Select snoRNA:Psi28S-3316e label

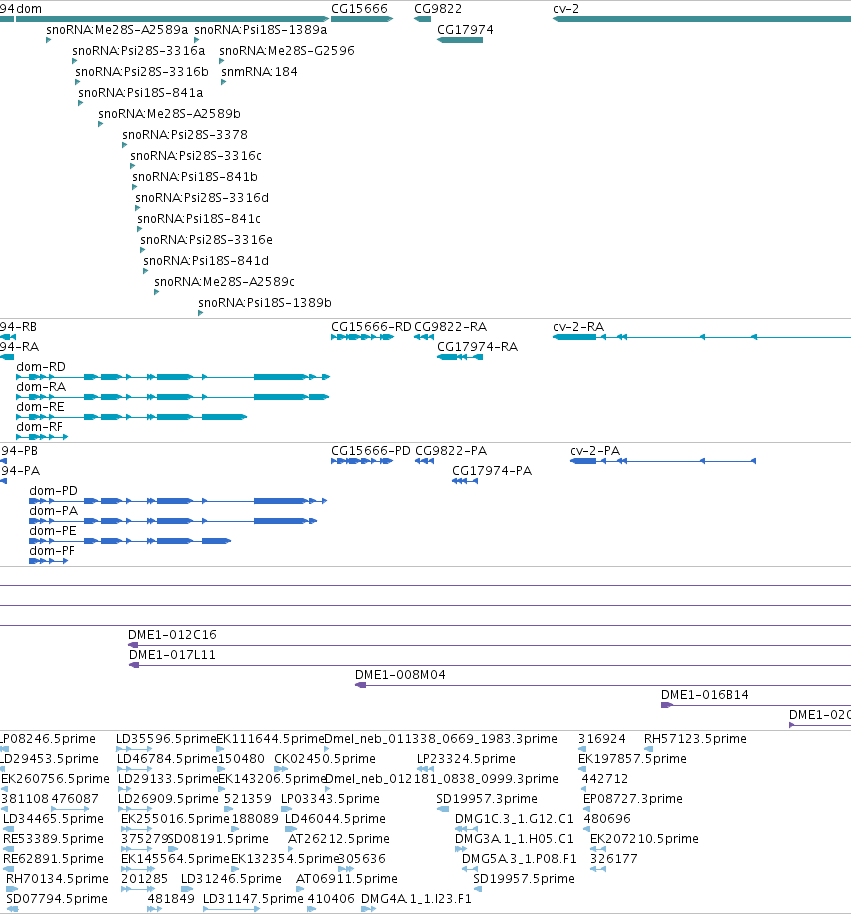pyautogui.click(x=206, y=240)
